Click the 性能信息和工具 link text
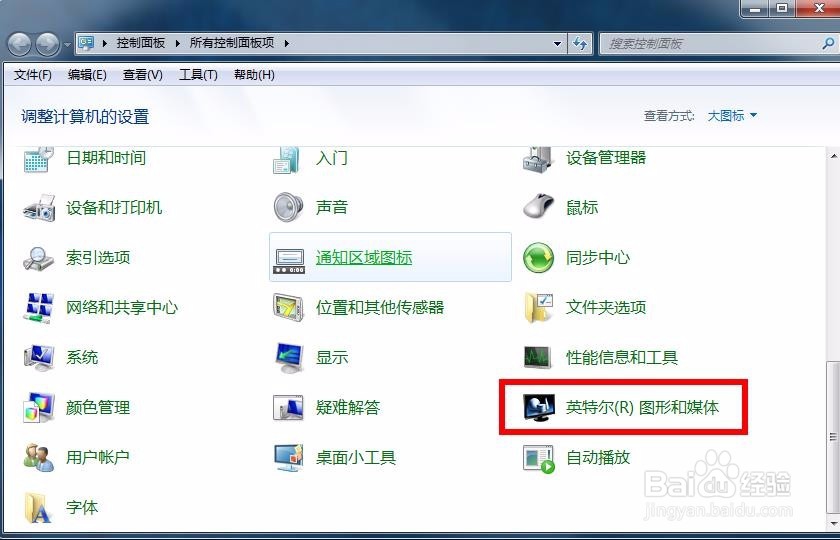Viewport: 840px width, 540px height. pos(622,357)
